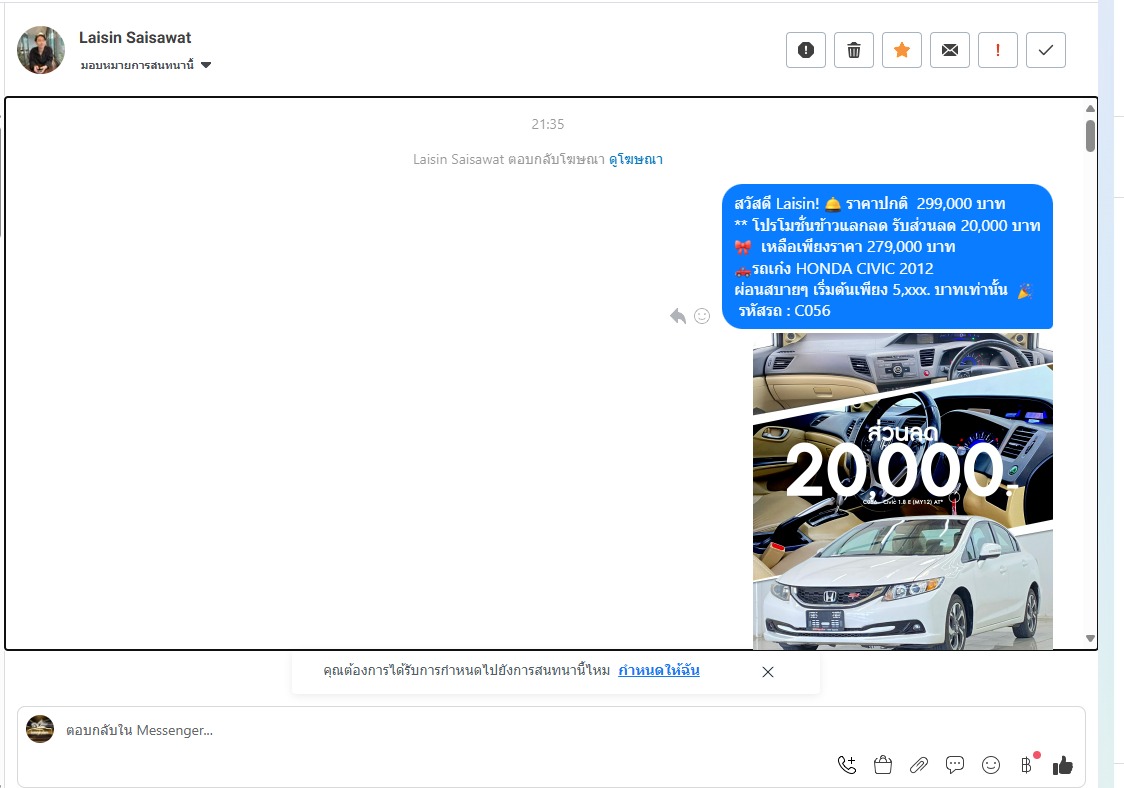This screenshot has height=788, width=1124.
Task: Open the Honda Civic promo image
Action: click(x=902, y=490)
